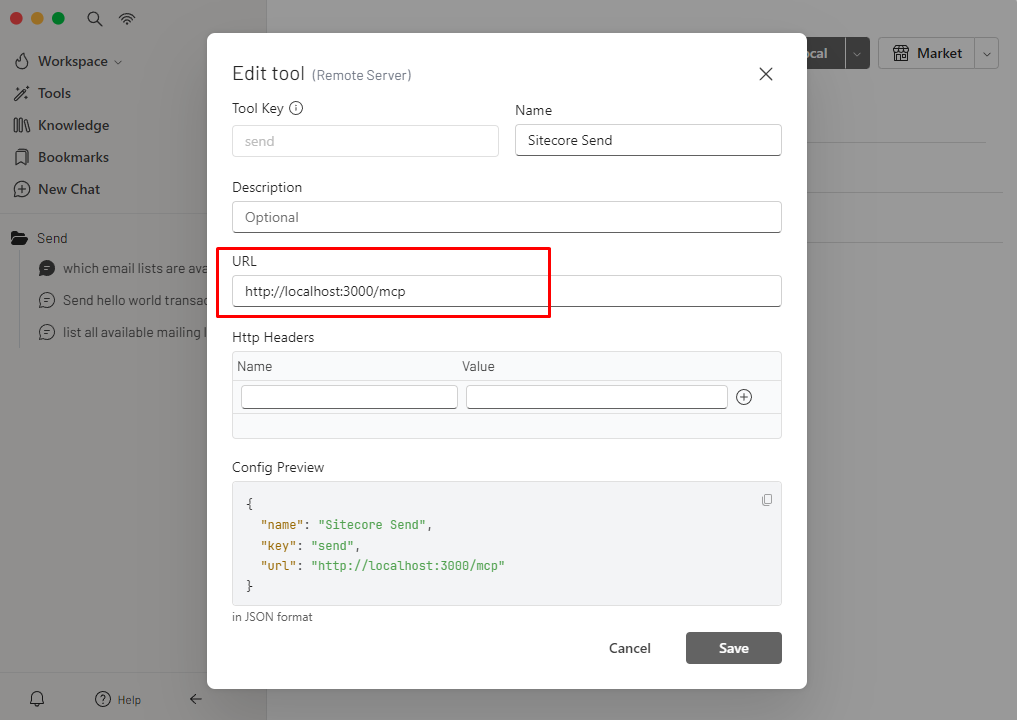
Task: Add header row with plus icon
Action: (744, 397)
